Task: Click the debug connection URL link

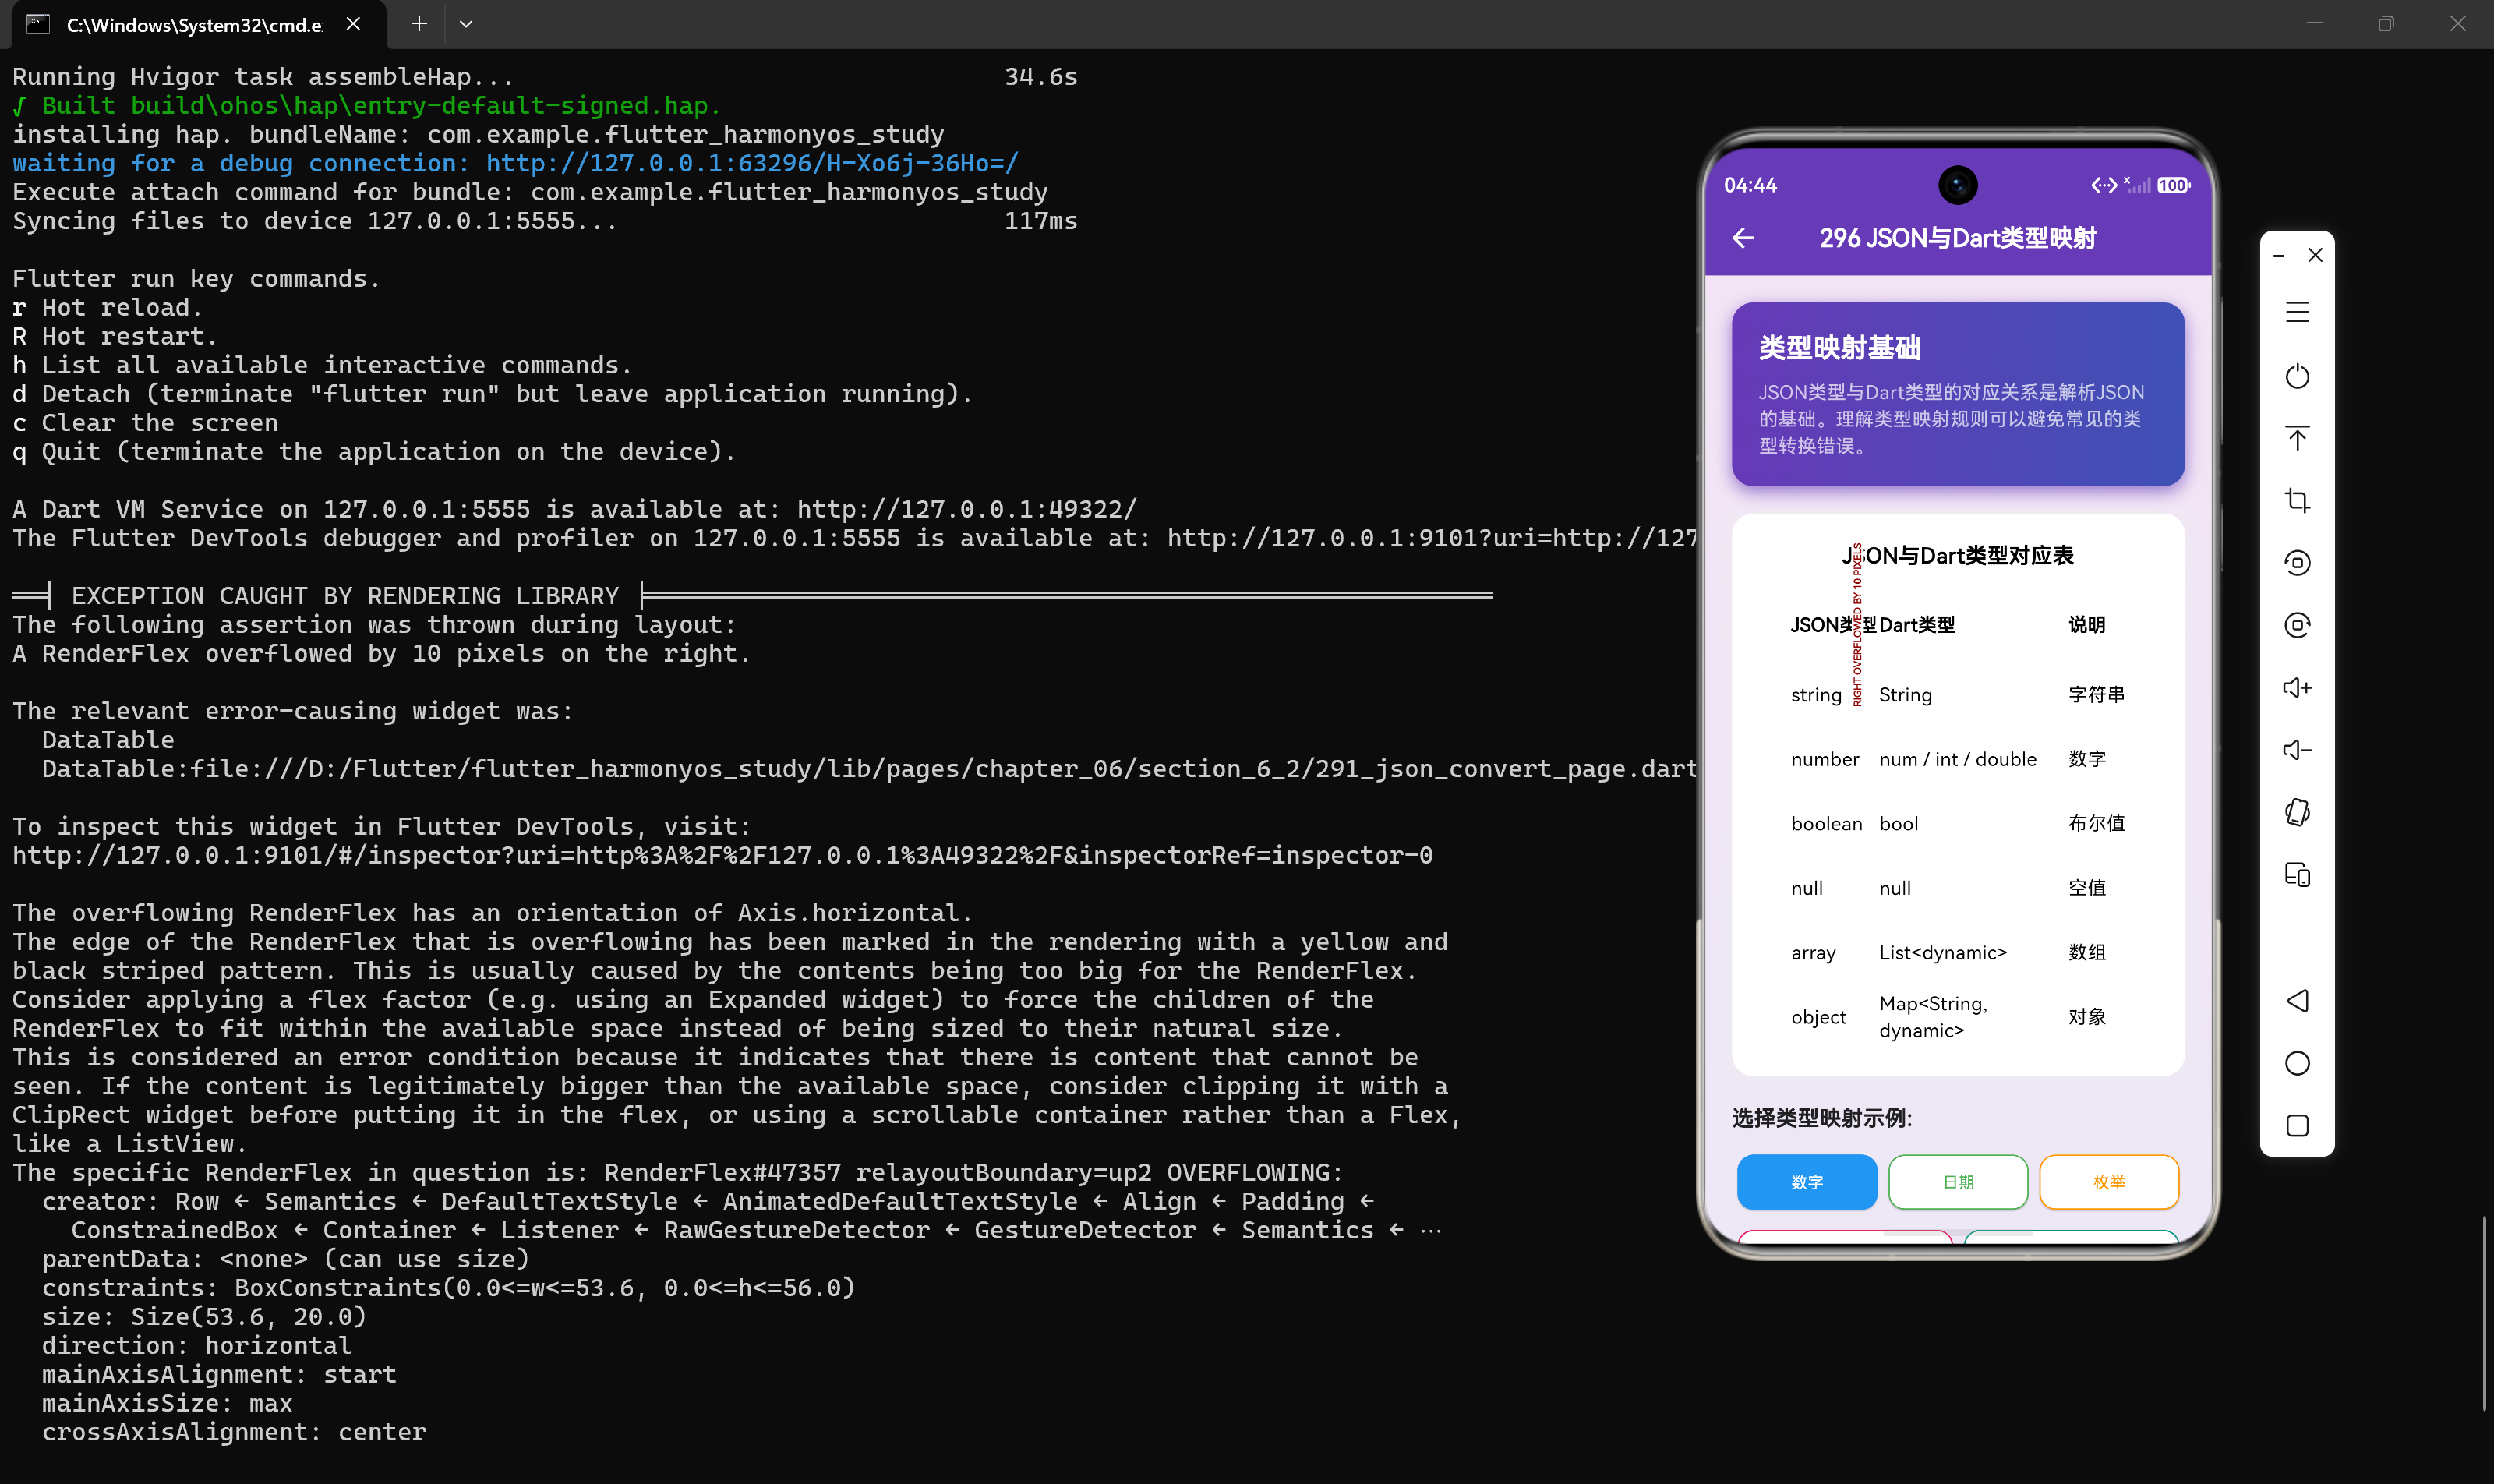Action: coord(752,163)
